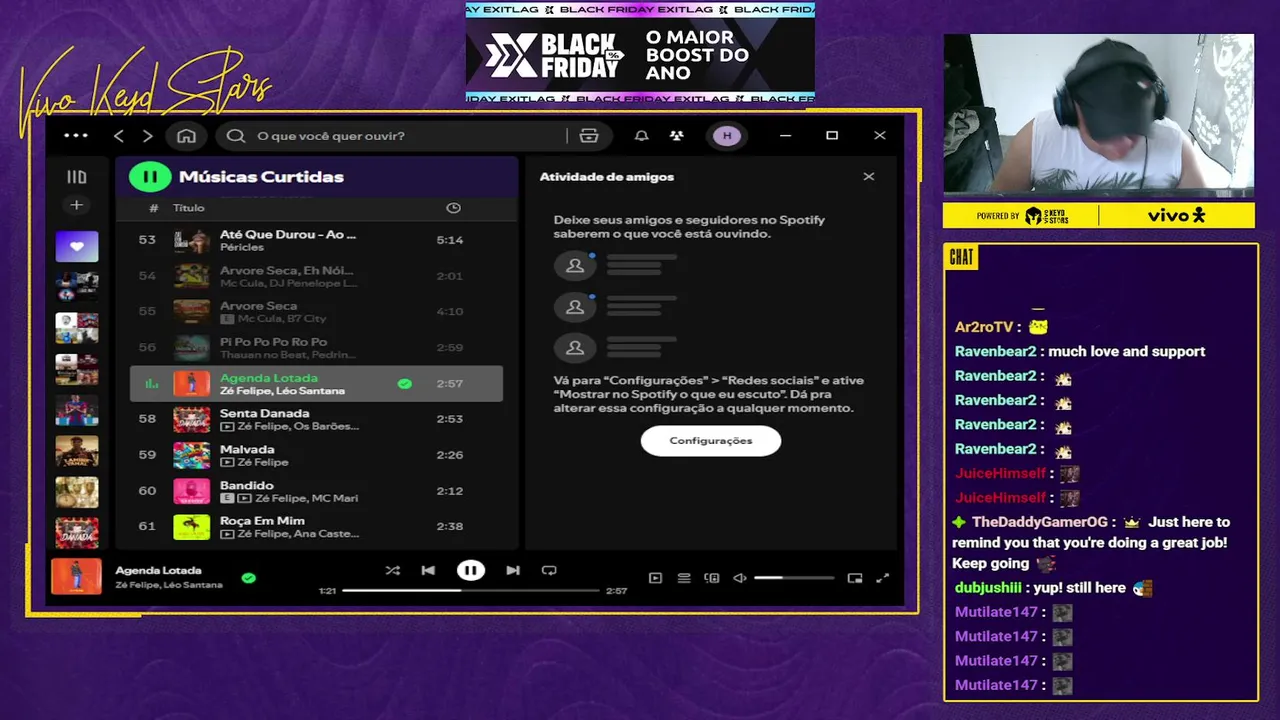Click playing track 'Agenda Lotada' in list
Viewport: 1280px width, 720px height.
269,378
